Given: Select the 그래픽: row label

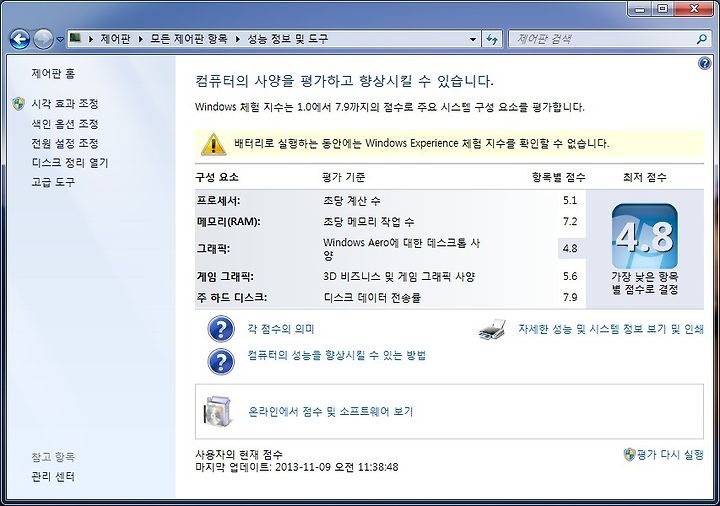Looking at the screenshot, I should point(213,248).
